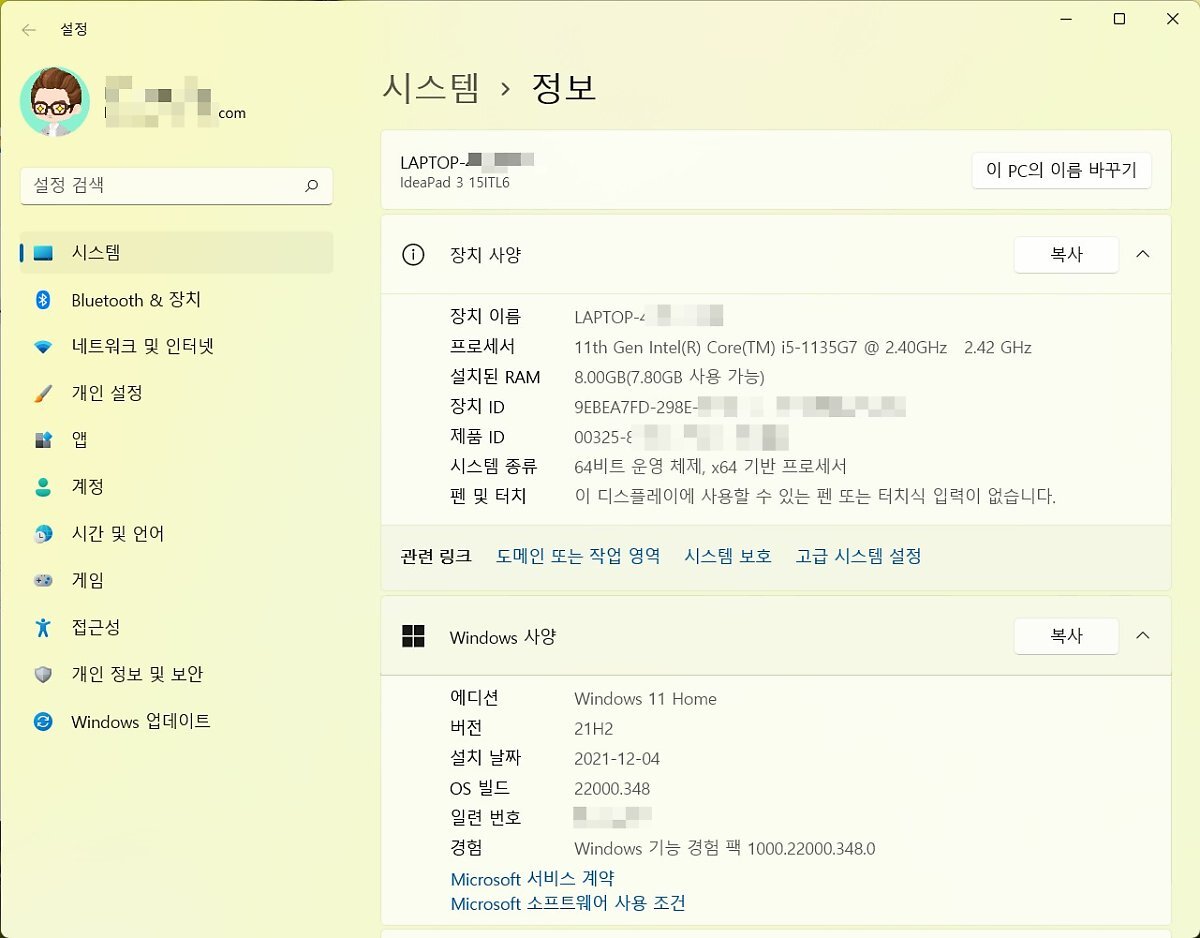Viewport: 1200px width, 938px height.
Task: Open Microsoft 소프트웨어 사용 조건 link
Action: (x=568, y=904)
